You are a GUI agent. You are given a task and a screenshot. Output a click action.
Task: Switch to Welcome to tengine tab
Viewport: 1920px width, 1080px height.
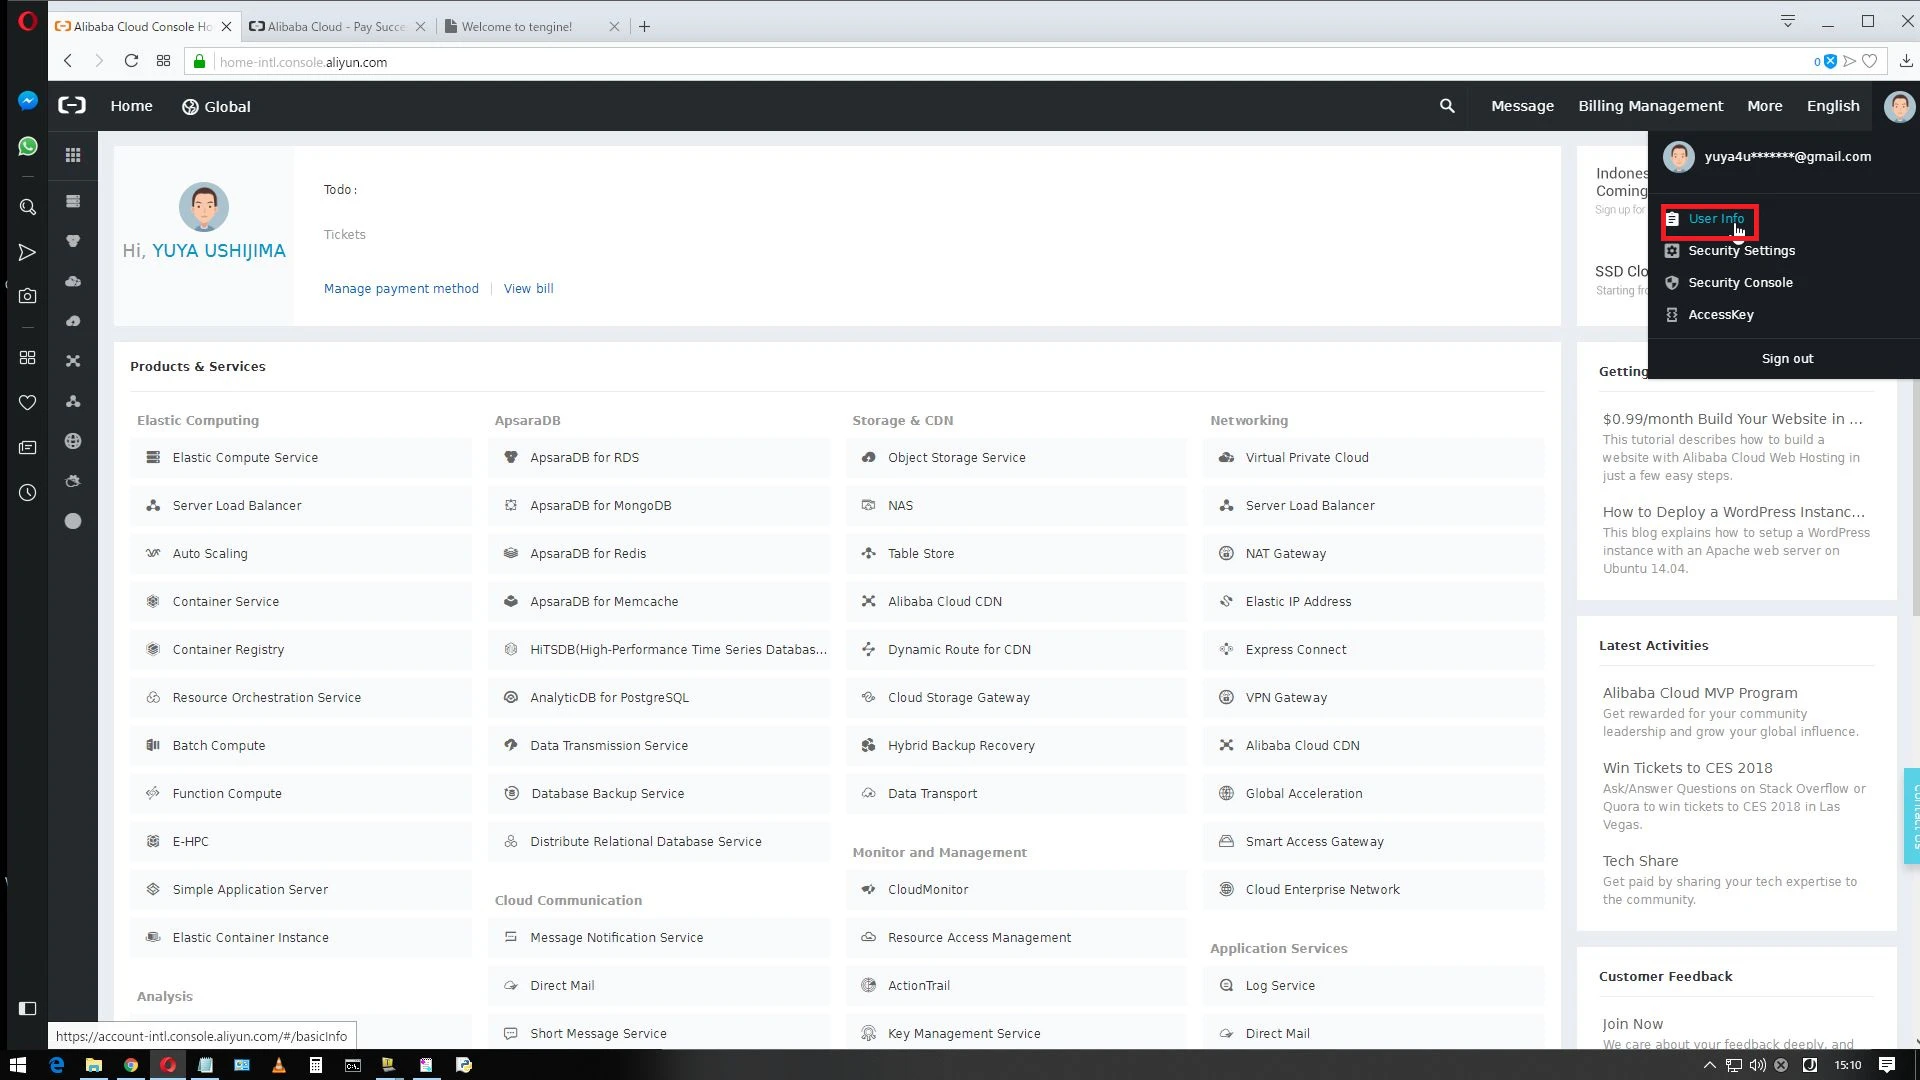point(532,26)
